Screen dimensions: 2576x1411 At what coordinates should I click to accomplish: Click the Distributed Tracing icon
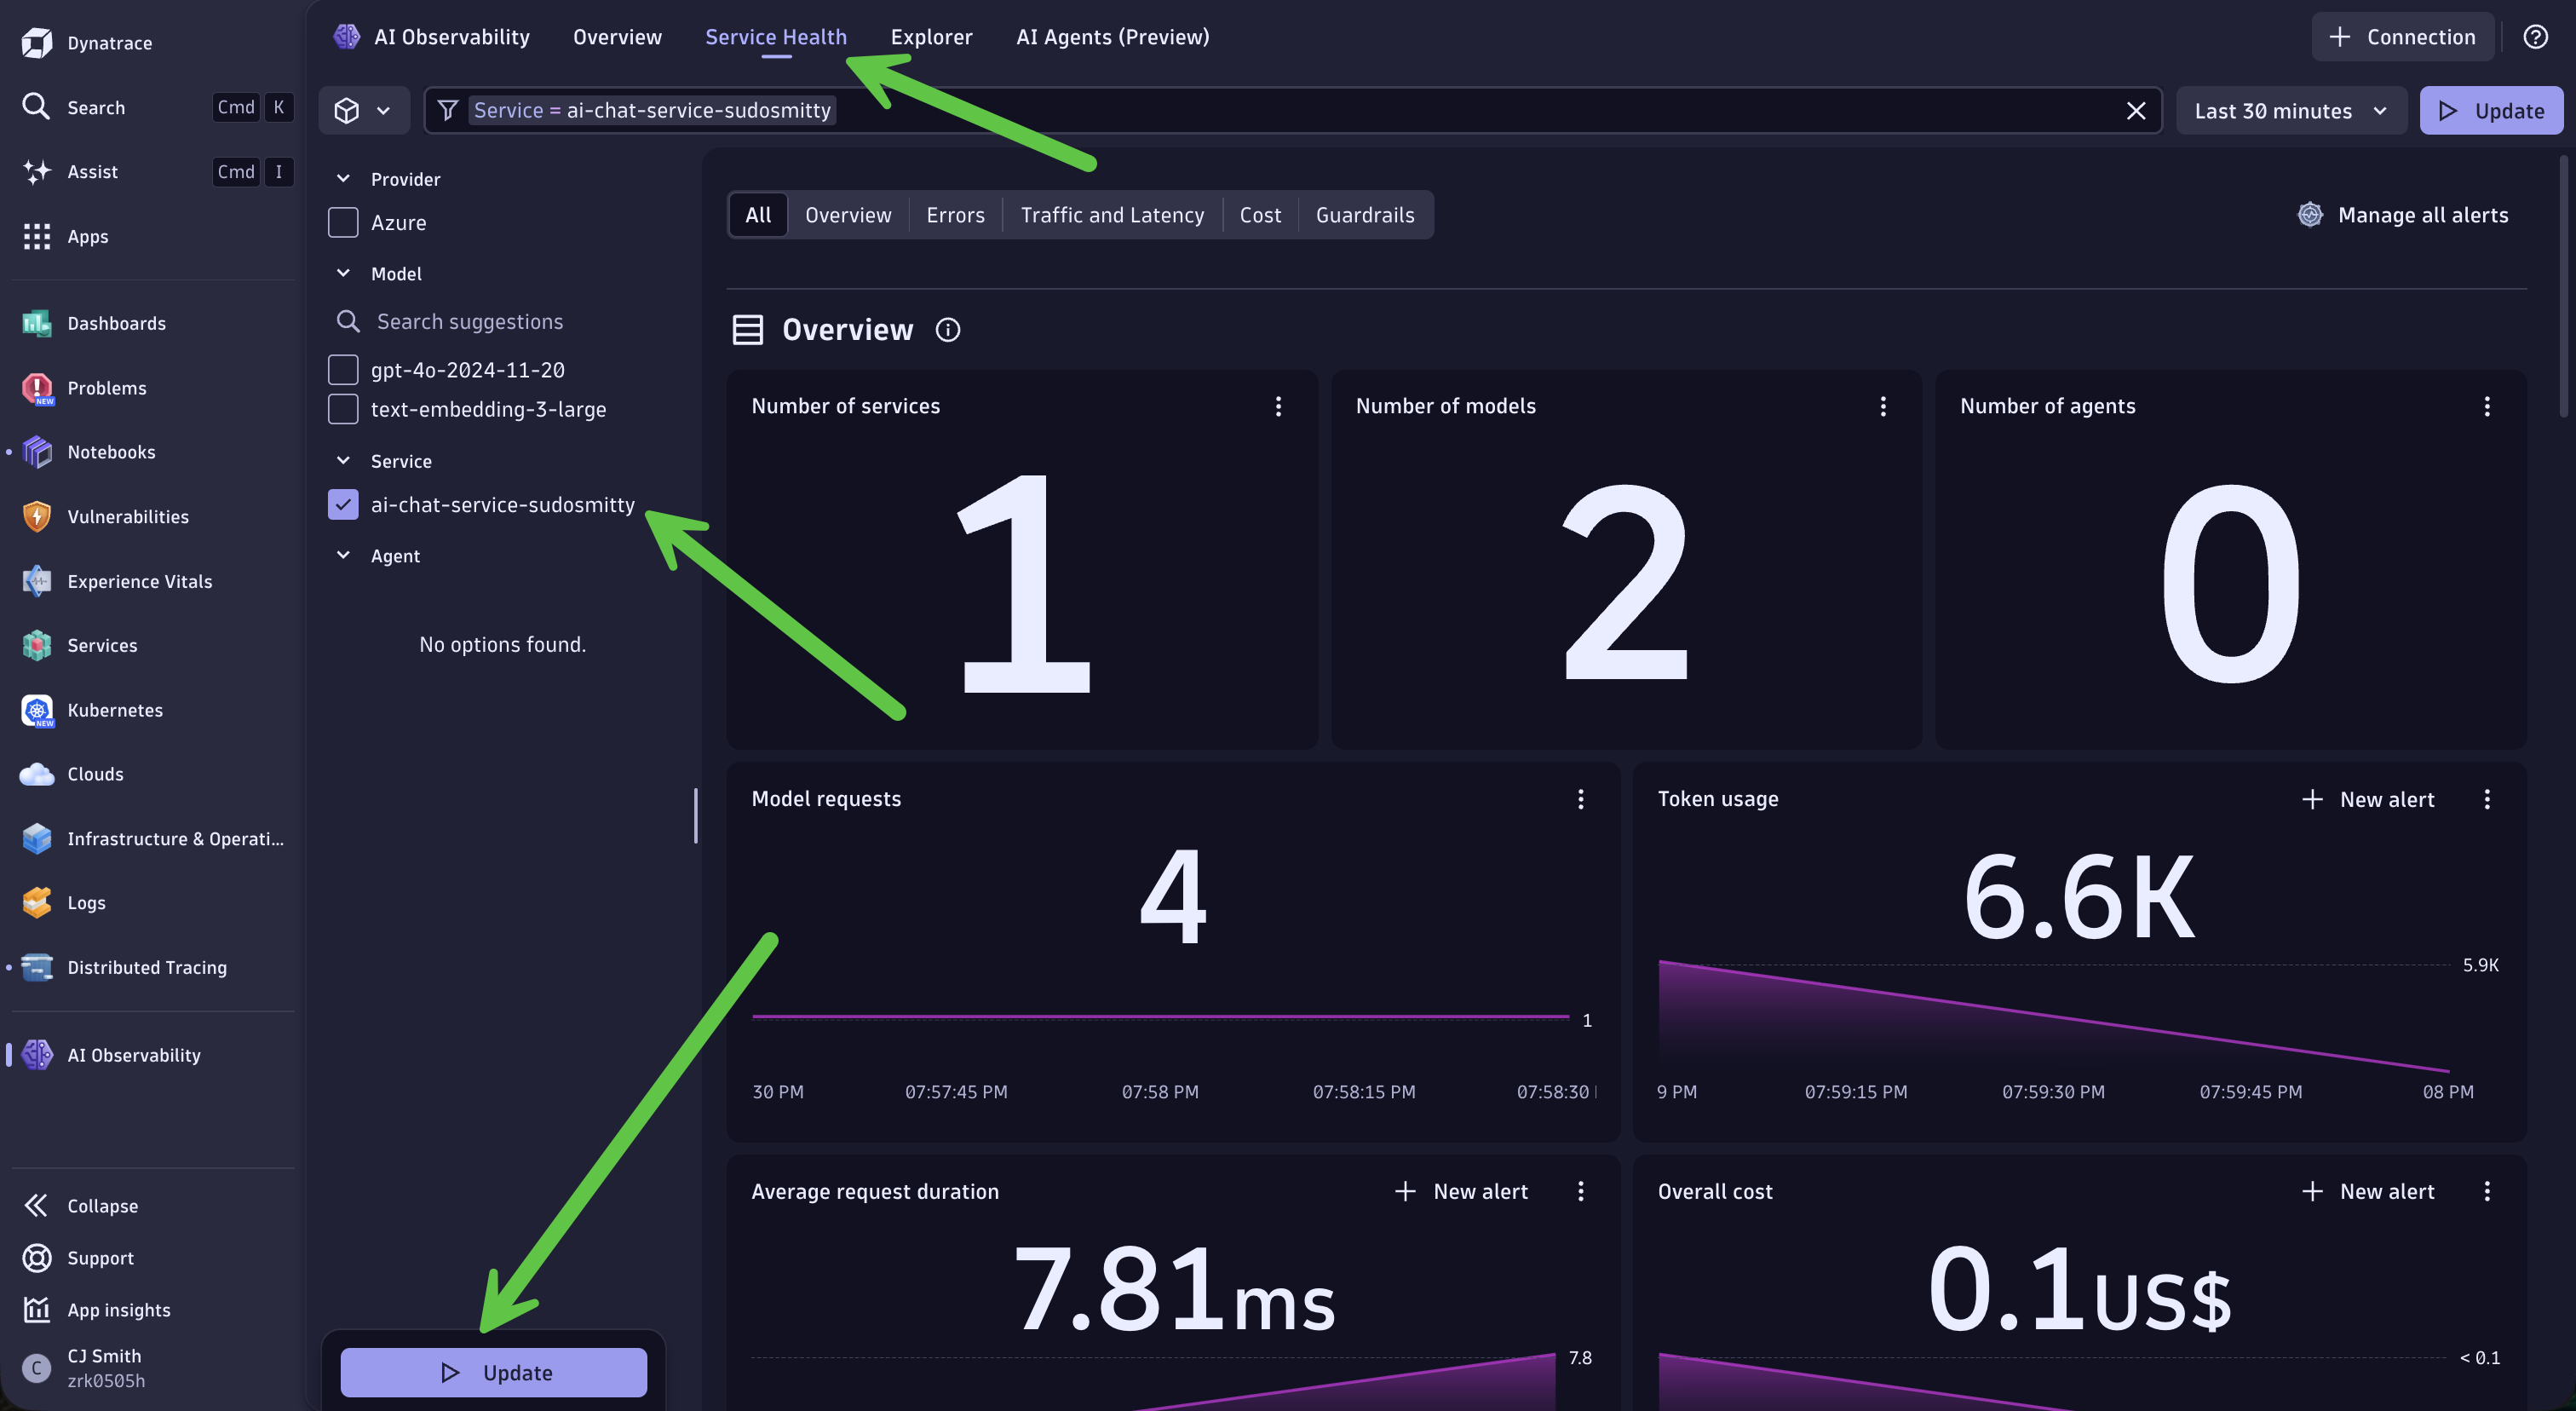click(x=37, y=967)
